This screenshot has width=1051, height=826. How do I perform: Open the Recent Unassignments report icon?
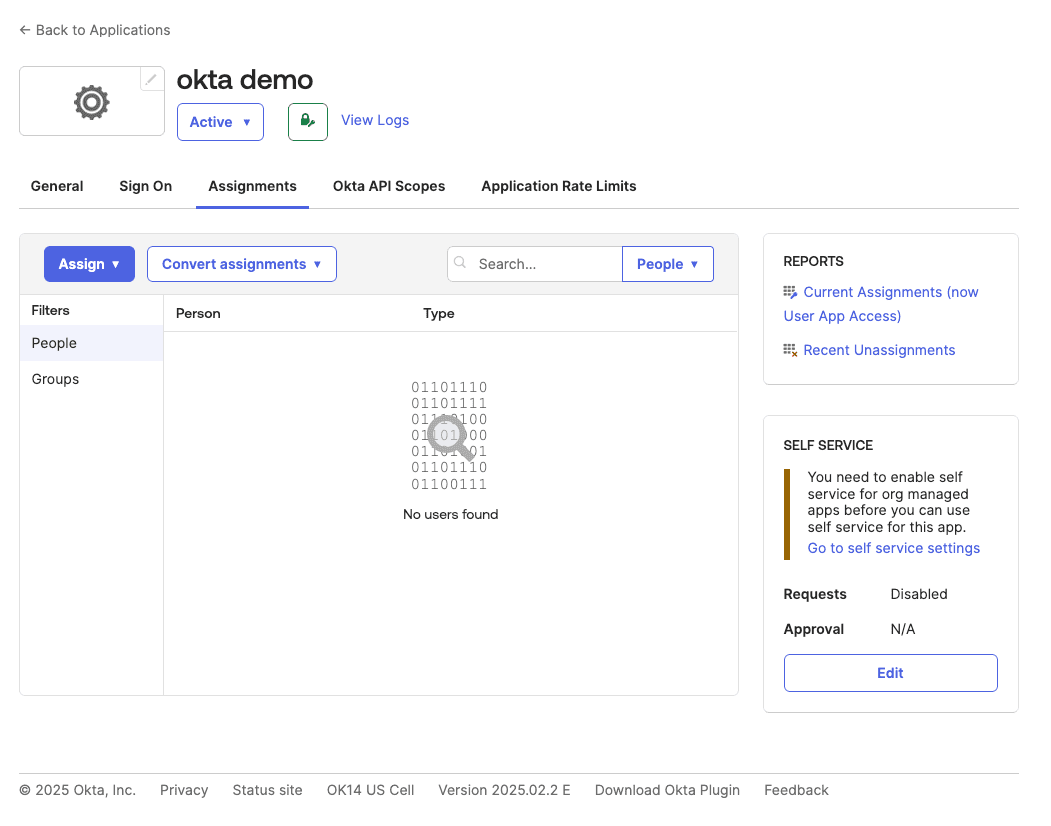coord(791,349)
